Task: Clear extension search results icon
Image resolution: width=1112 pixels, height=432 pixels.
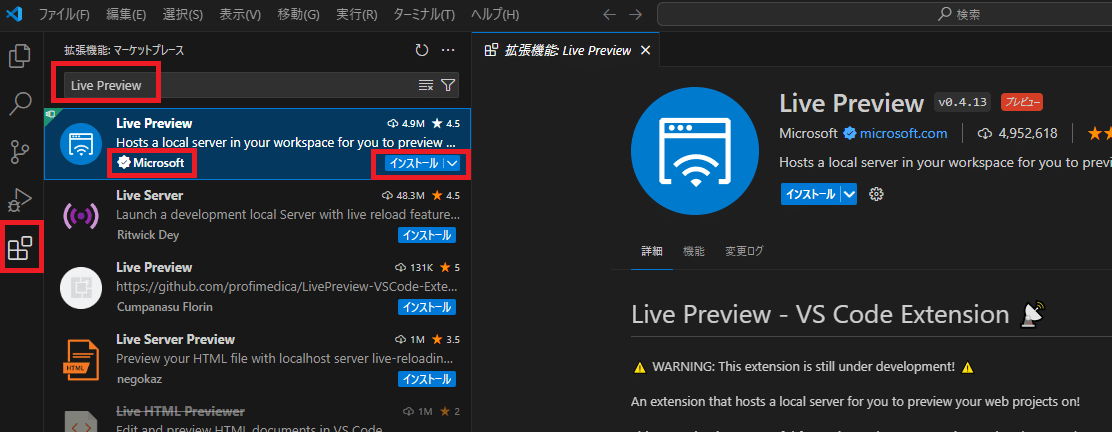Action: click(x=426, y=85)
